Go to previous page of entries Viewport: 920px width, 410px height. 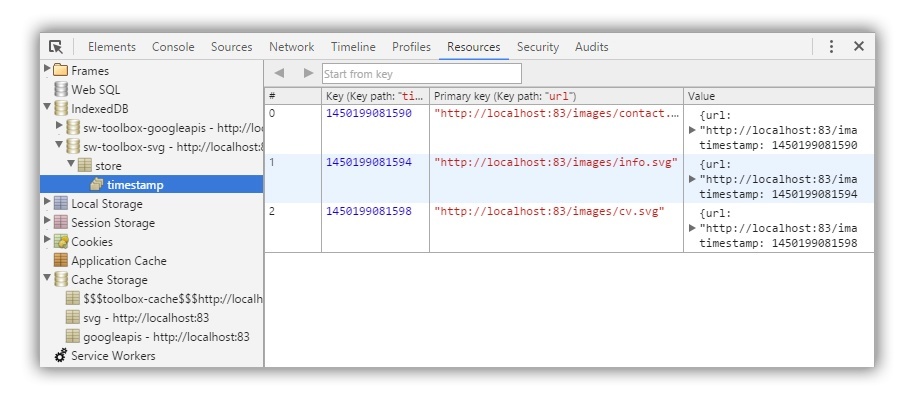pyautogui.click(x=279, y=73)
